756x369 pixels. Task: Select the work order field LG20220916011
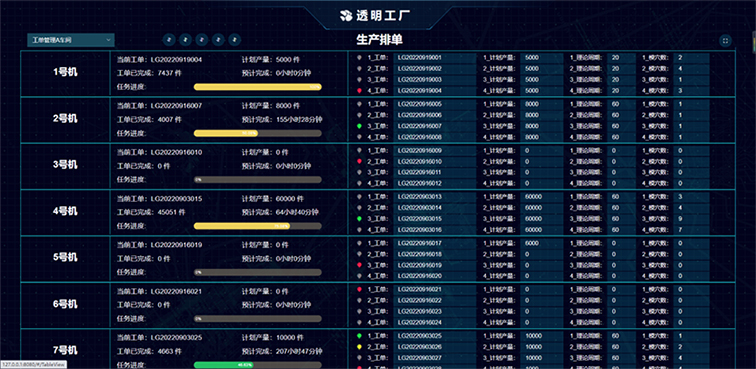click(x=434, y=172)
